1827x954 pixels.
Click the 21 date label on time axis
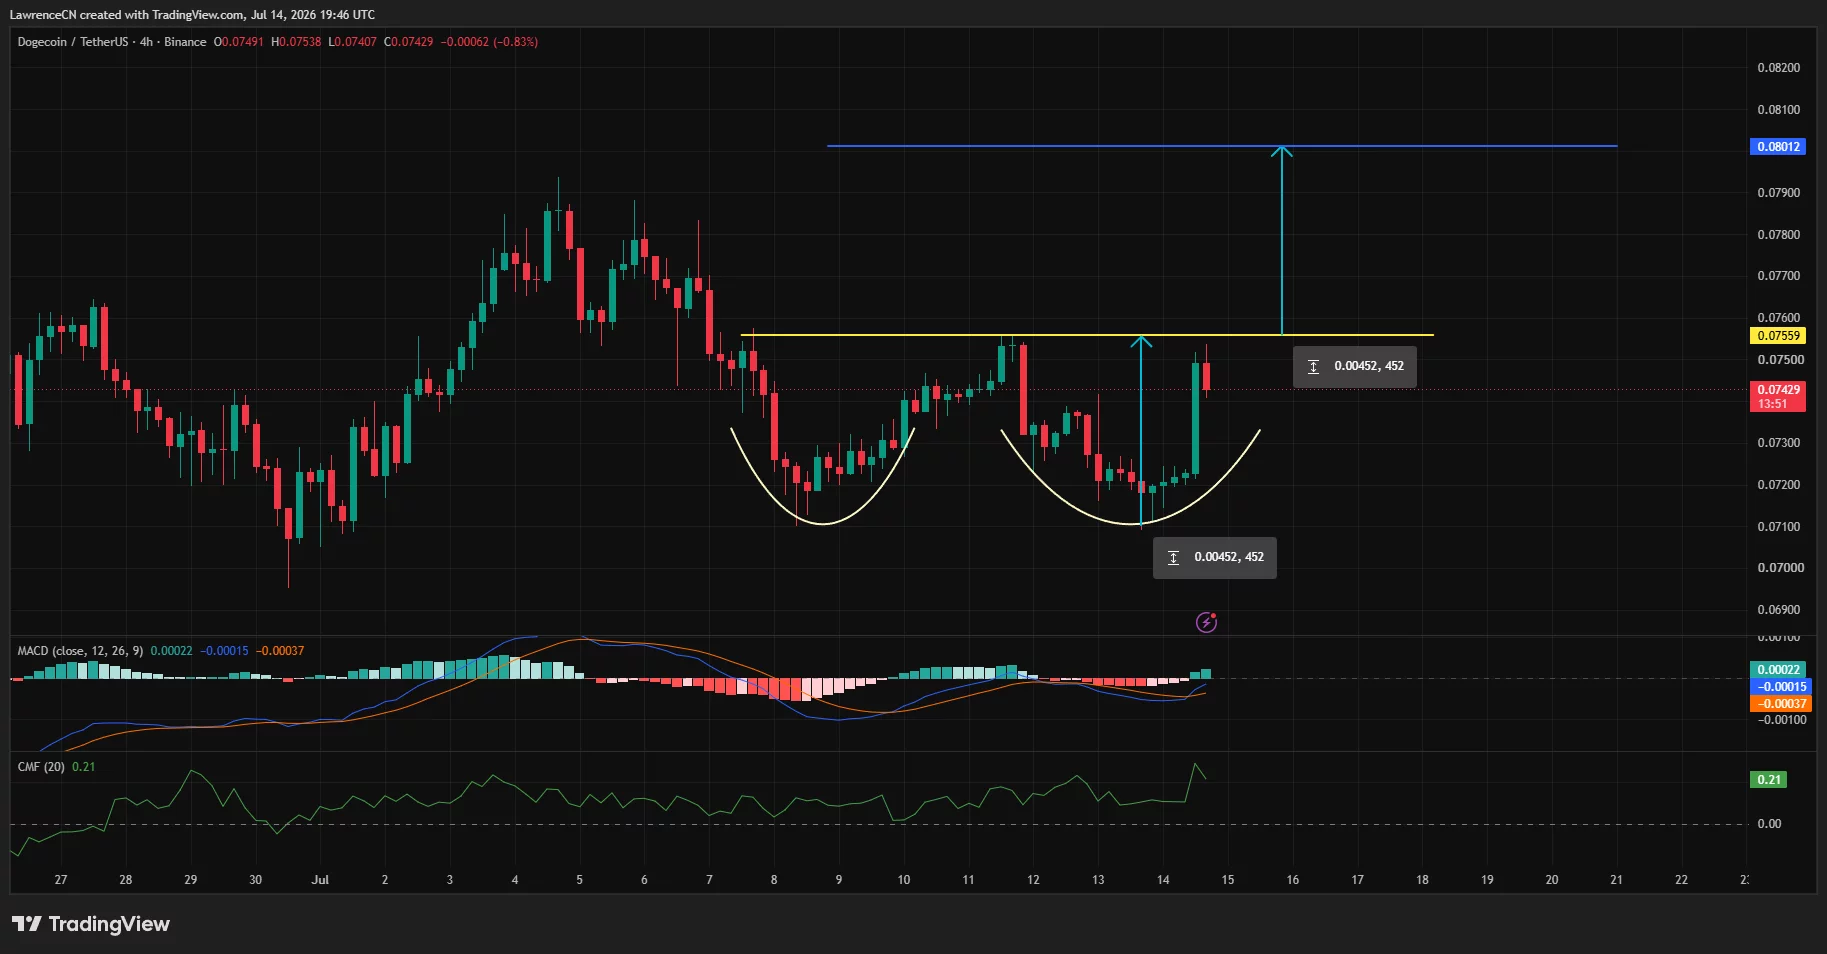click(1616, 880)
